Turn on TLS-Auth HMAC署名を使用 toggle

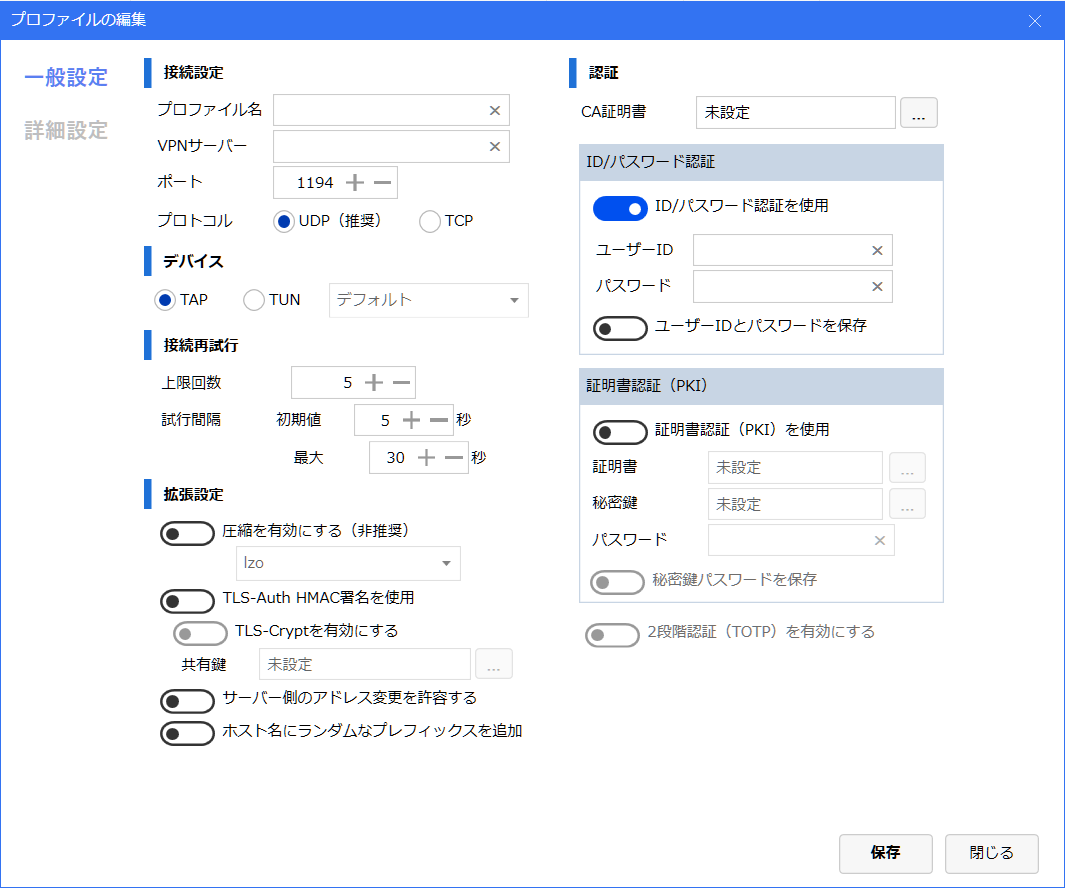(187, 601)
